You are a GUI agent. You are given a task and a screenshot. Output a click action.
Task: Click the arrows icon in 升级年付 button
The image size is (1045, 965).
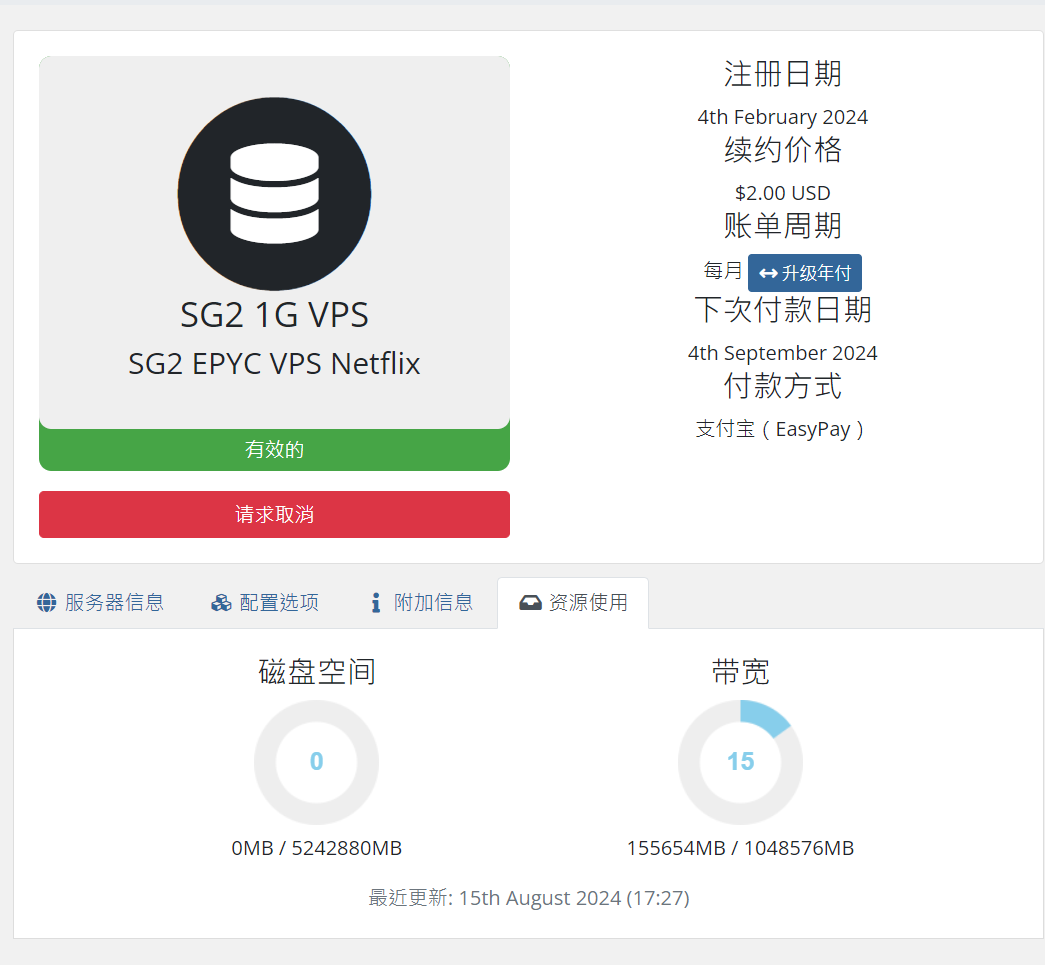coord(768,273)
